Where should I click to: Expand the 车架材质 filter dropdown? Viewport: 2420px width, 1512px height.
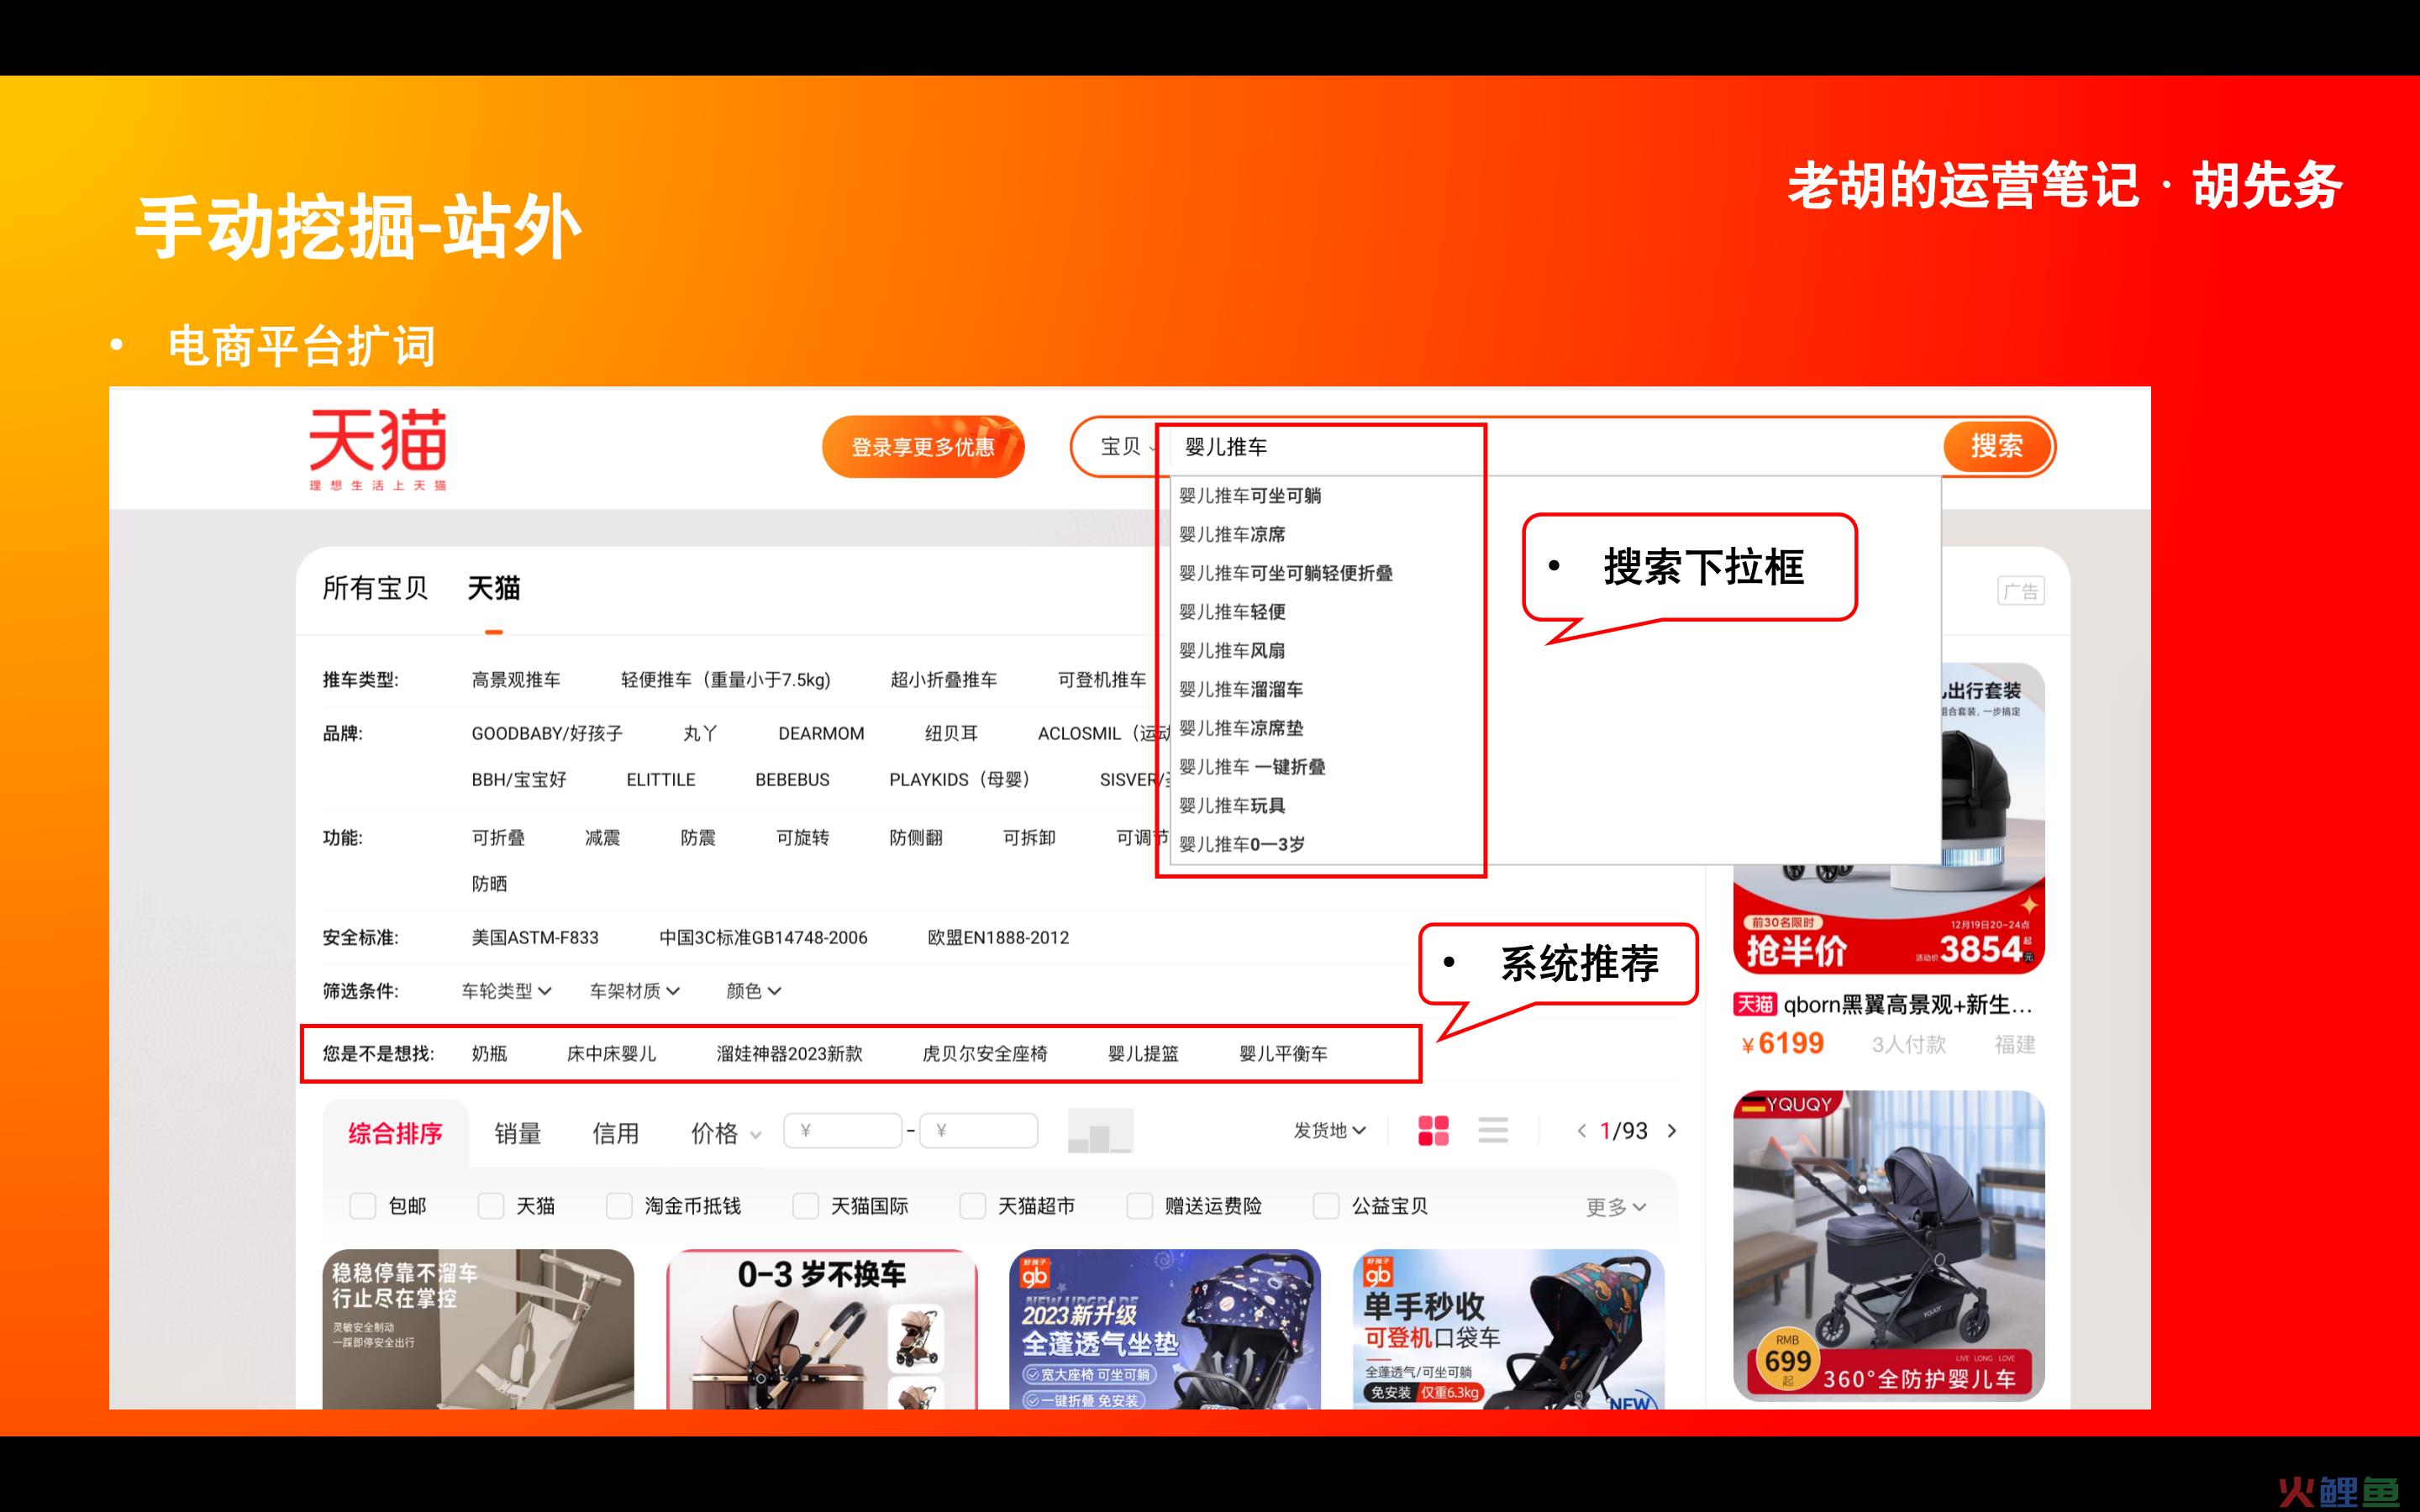635,991
